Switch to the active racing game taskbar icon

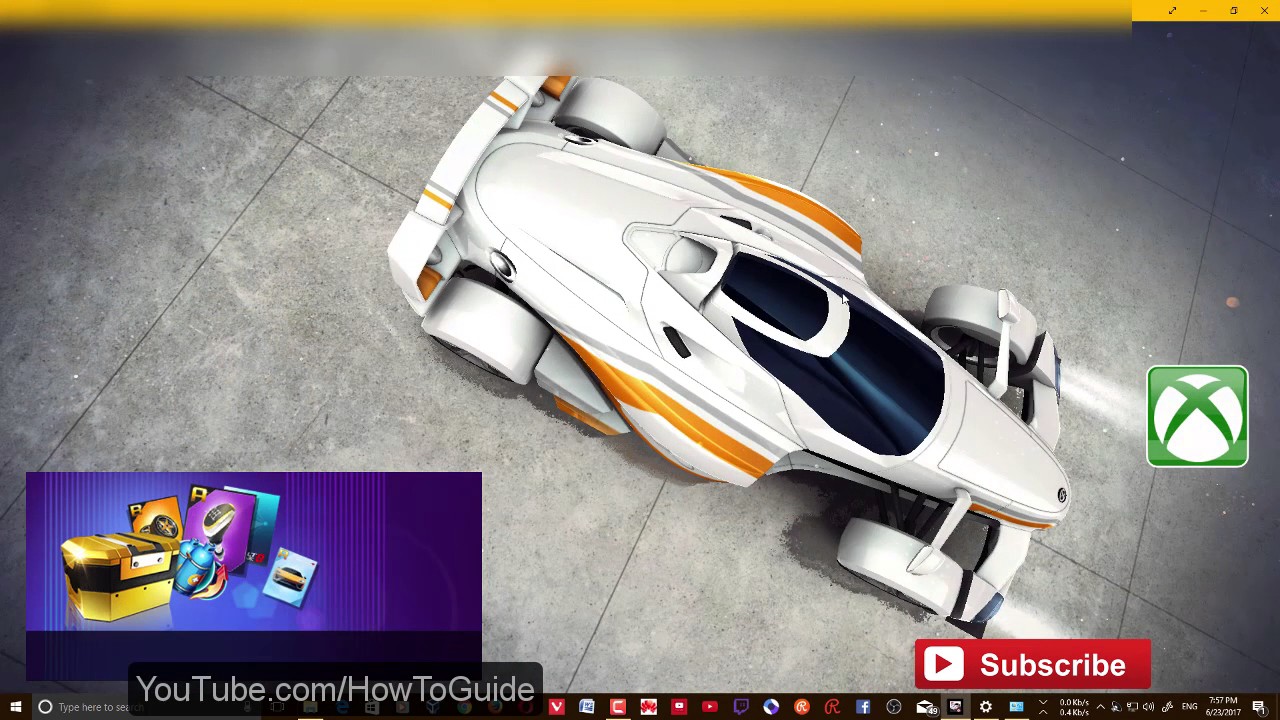click(x=955, y=707)
